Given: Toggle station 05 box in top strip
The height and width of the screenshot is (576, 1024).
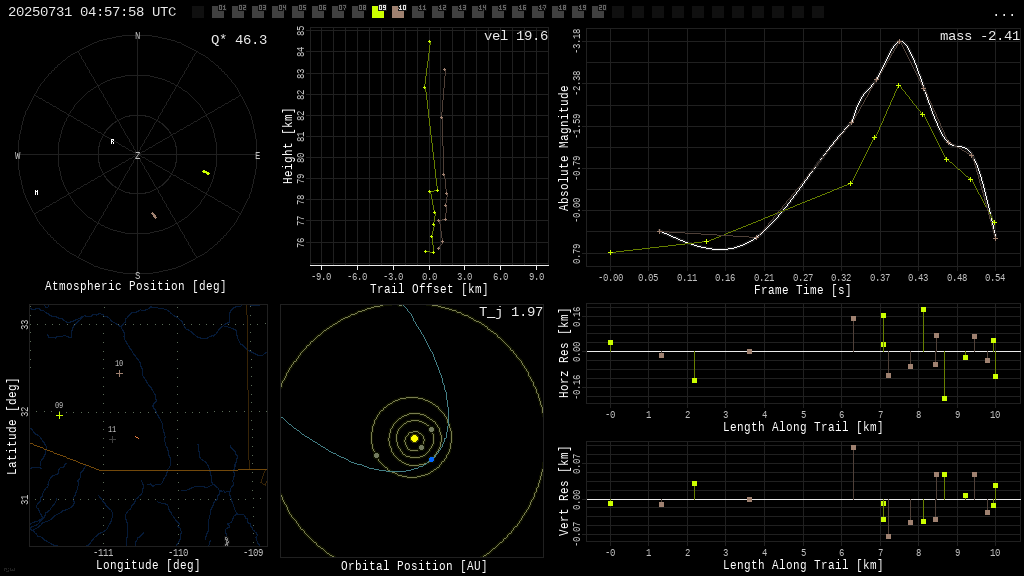Looking at the screenshot, I should [298, 12].
